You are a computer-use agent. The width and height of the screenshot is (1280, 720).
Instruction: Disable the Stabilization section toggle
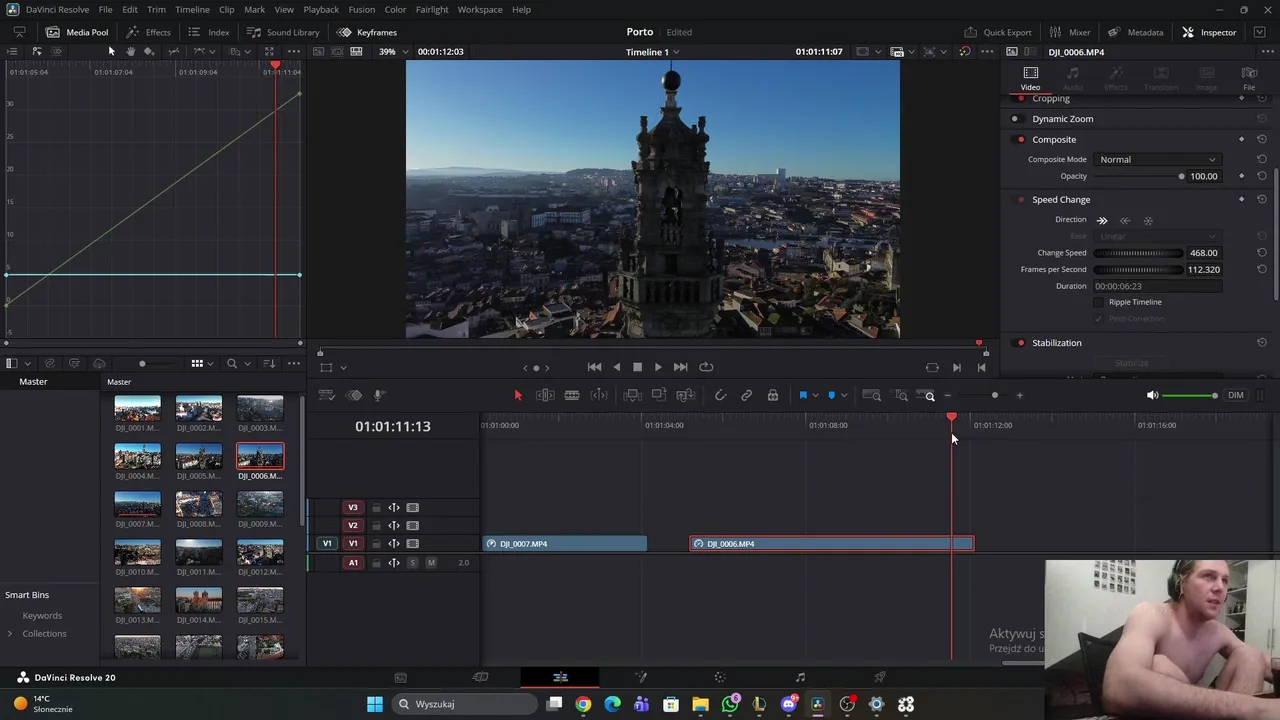[1020, 343]
